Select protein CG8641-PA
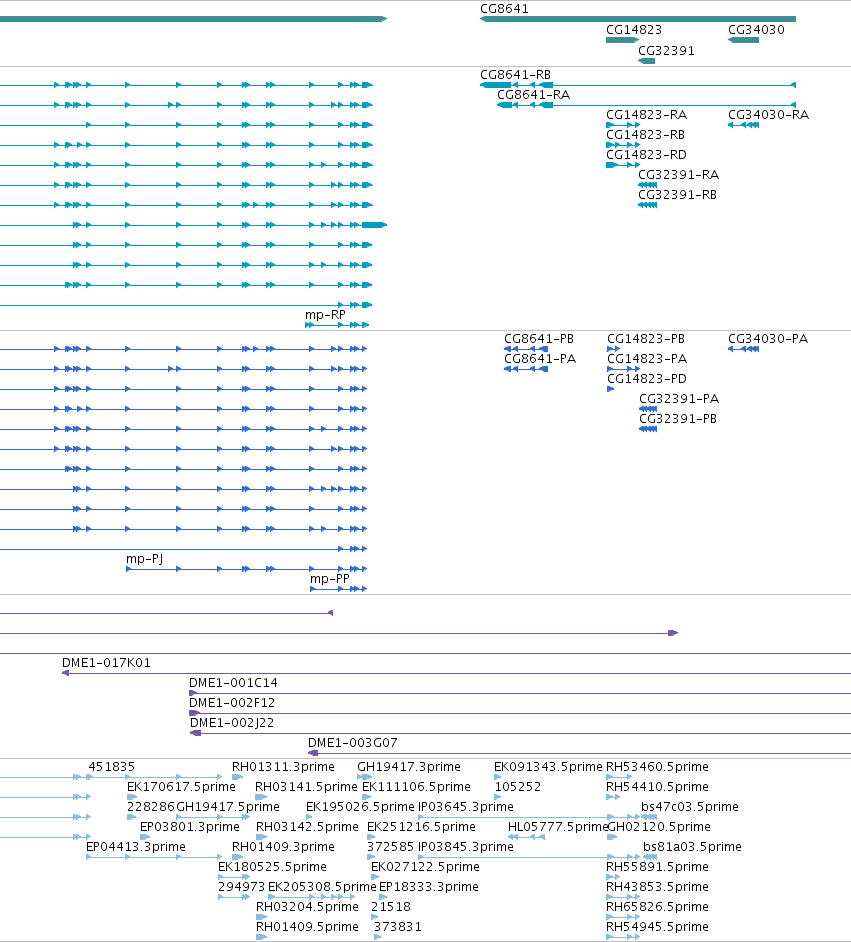Viewport: 851px width, 942px height. [540, 359]
